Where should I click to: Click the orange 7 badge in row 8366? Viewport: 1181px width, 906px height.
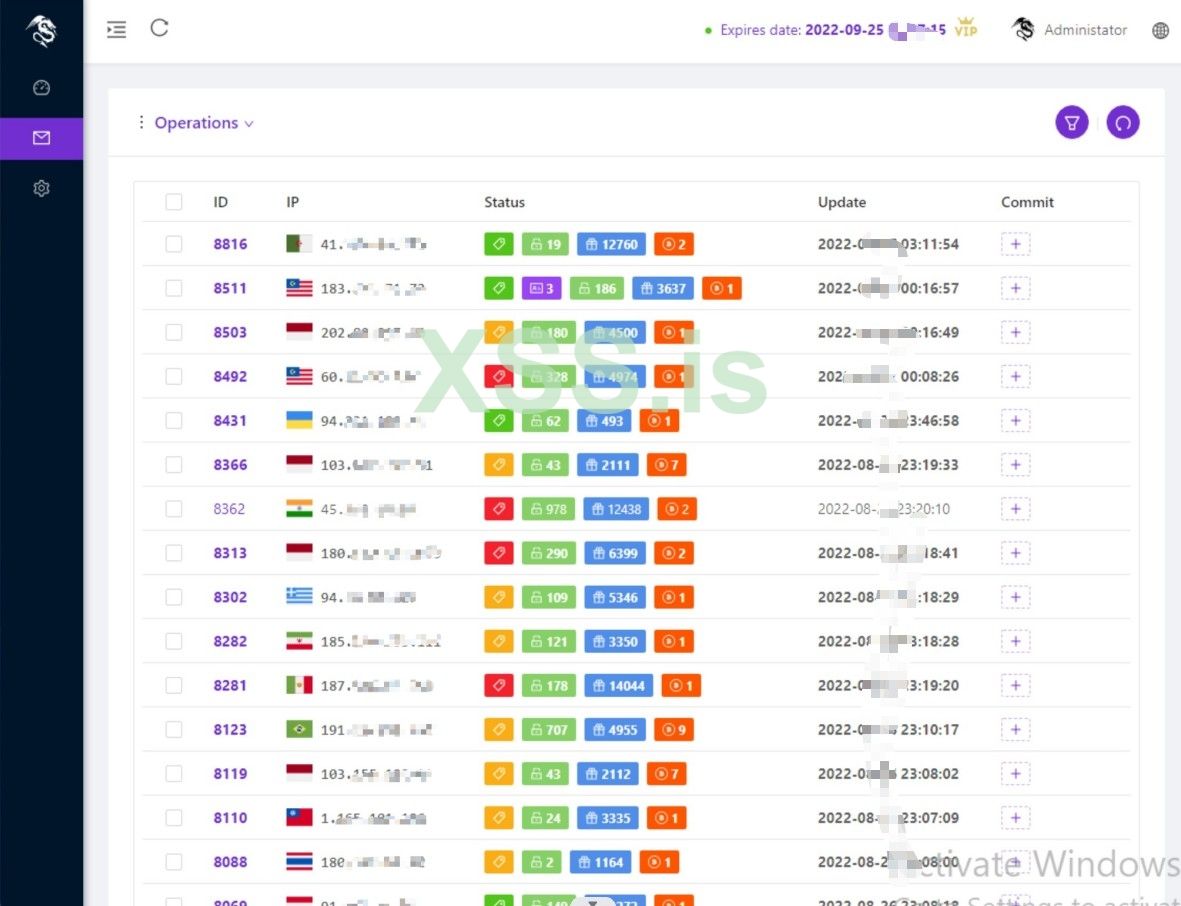tap(667, 465)
